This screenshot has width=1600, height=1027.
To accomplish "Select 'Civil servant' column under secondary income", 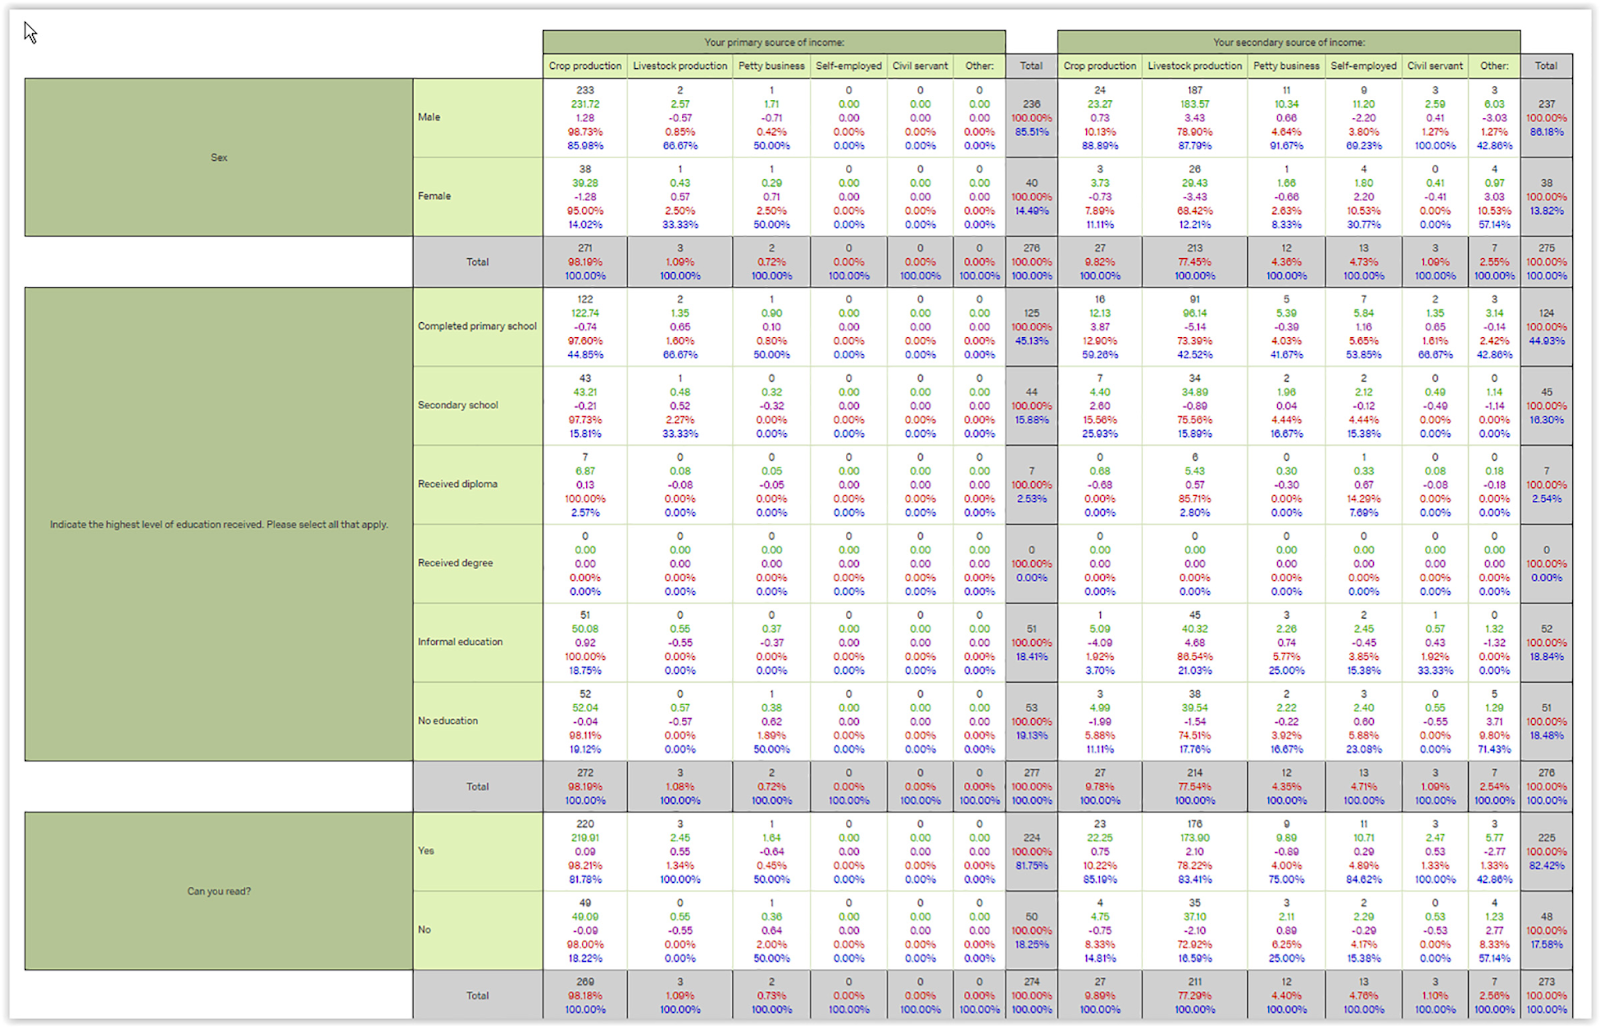I will pyautogui.click(x=1435, y=66).
